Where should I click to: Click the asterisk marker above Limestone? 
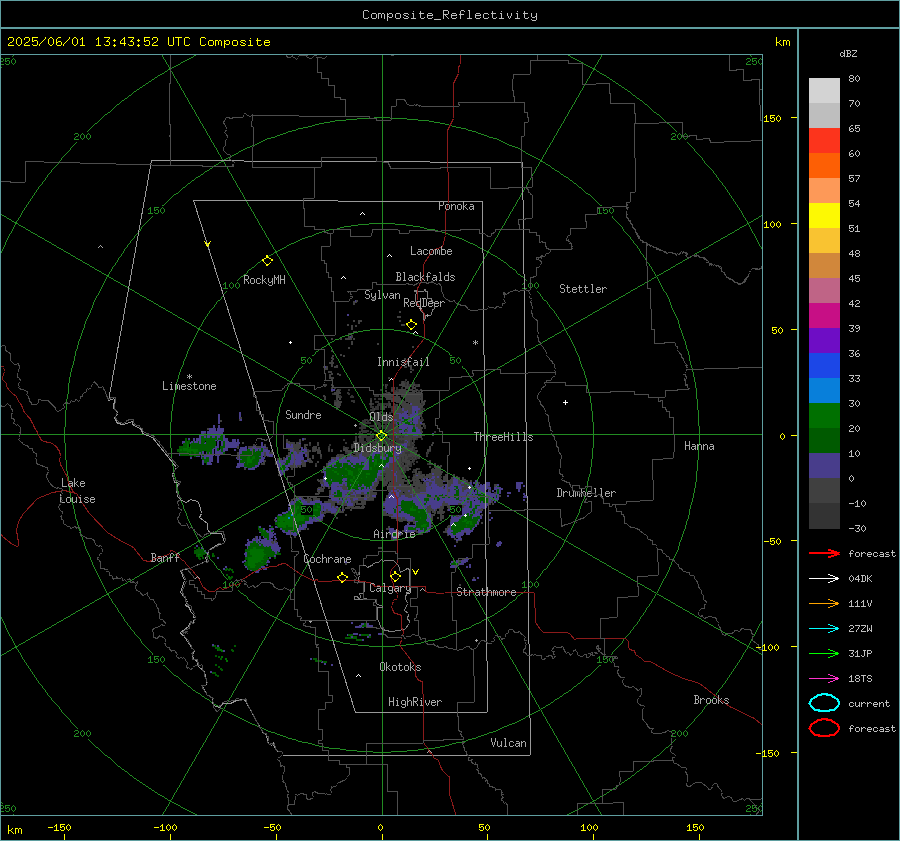point(189,377)
